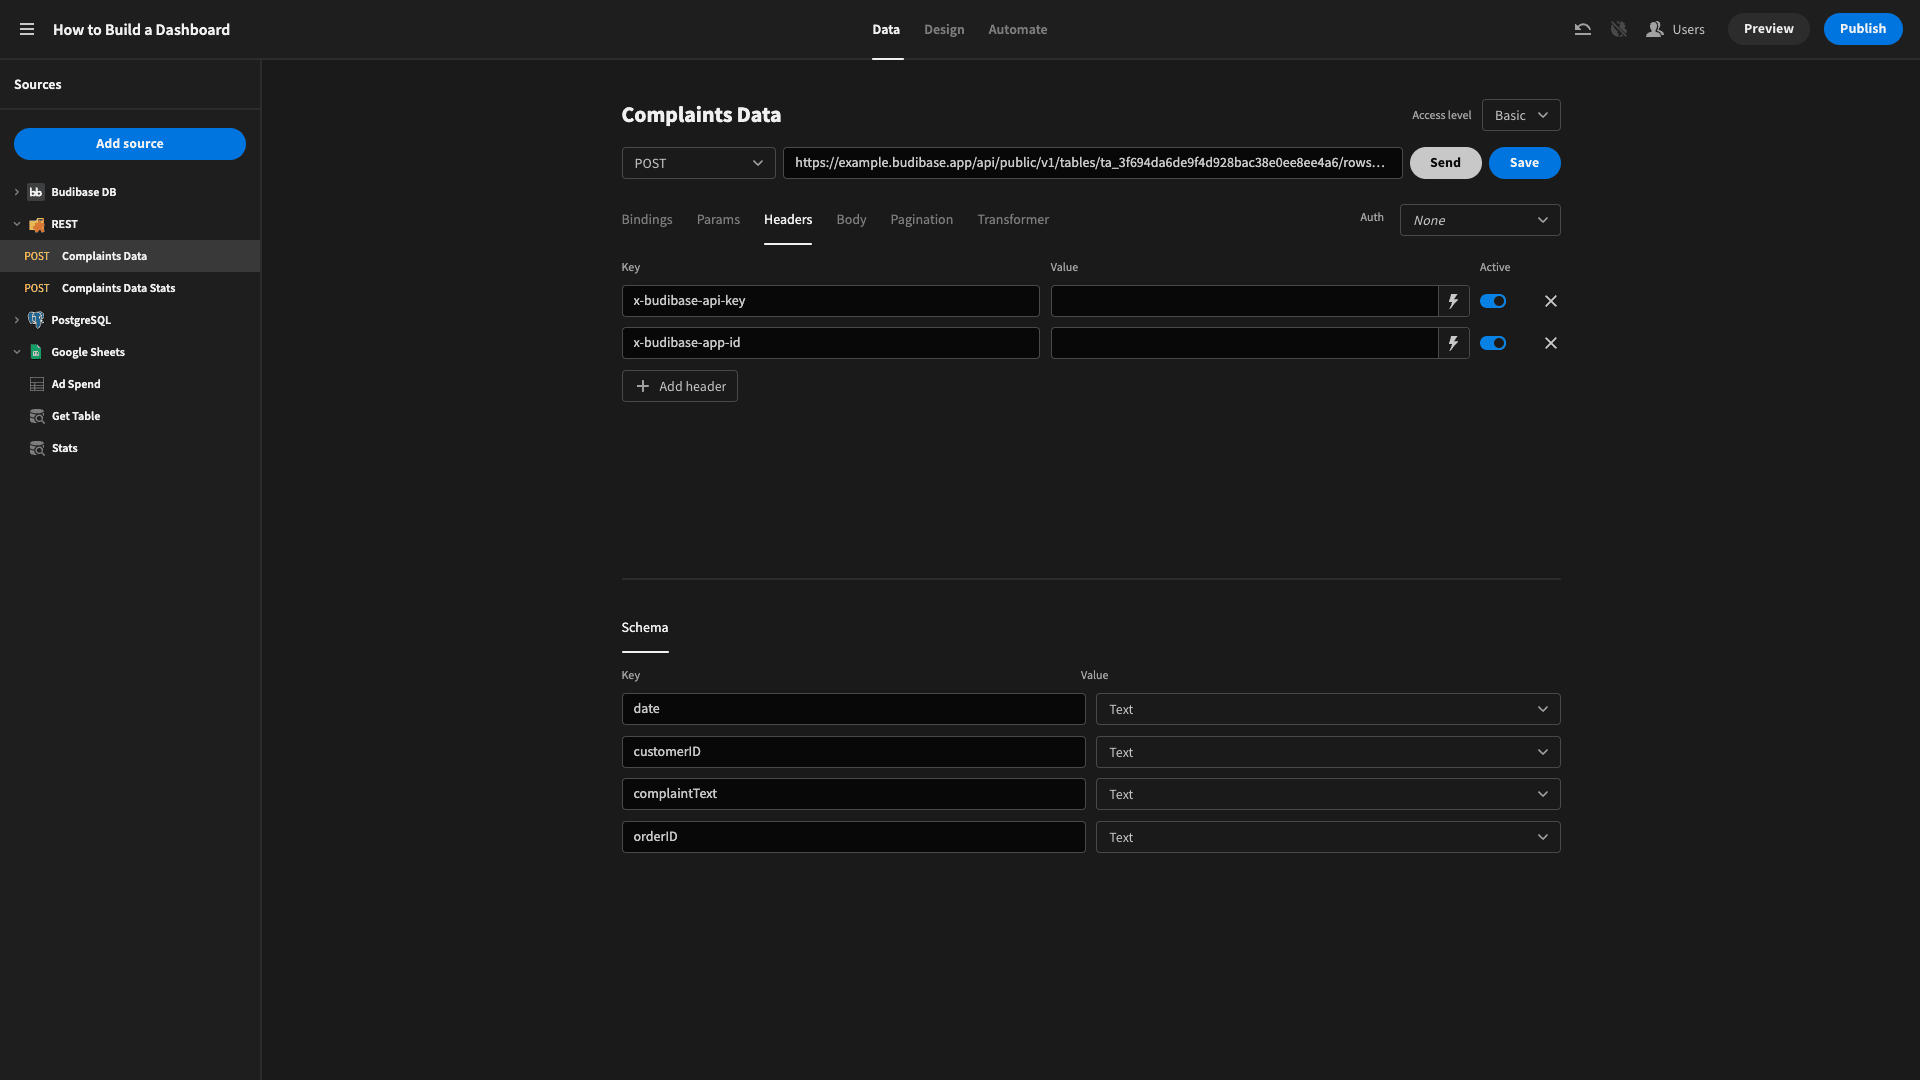This screenshot has height=1080, width=1920.
Task: Click the PostgreSQL elephant icon
Action: [x=36, y=320]
